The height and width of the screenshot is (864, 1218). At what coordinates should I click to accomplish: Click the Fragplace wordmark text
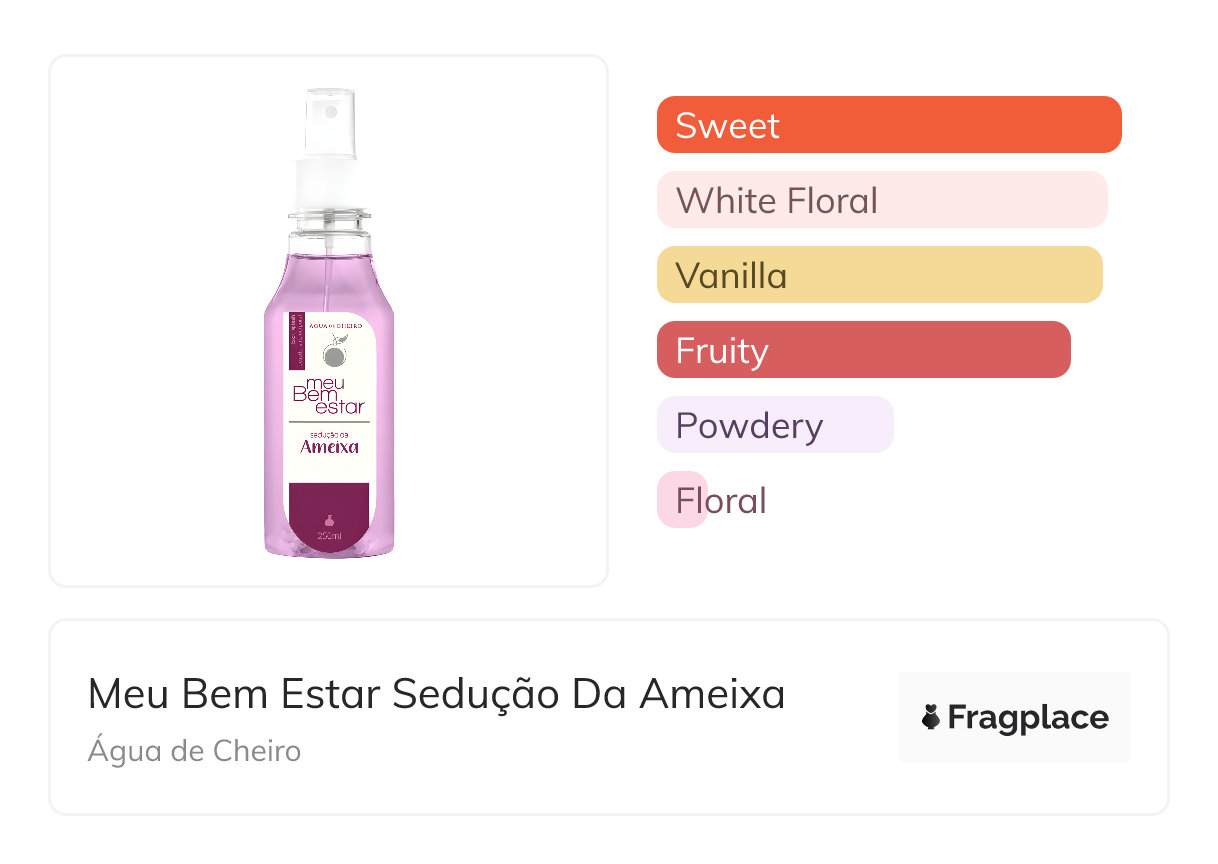(1028, 718)
